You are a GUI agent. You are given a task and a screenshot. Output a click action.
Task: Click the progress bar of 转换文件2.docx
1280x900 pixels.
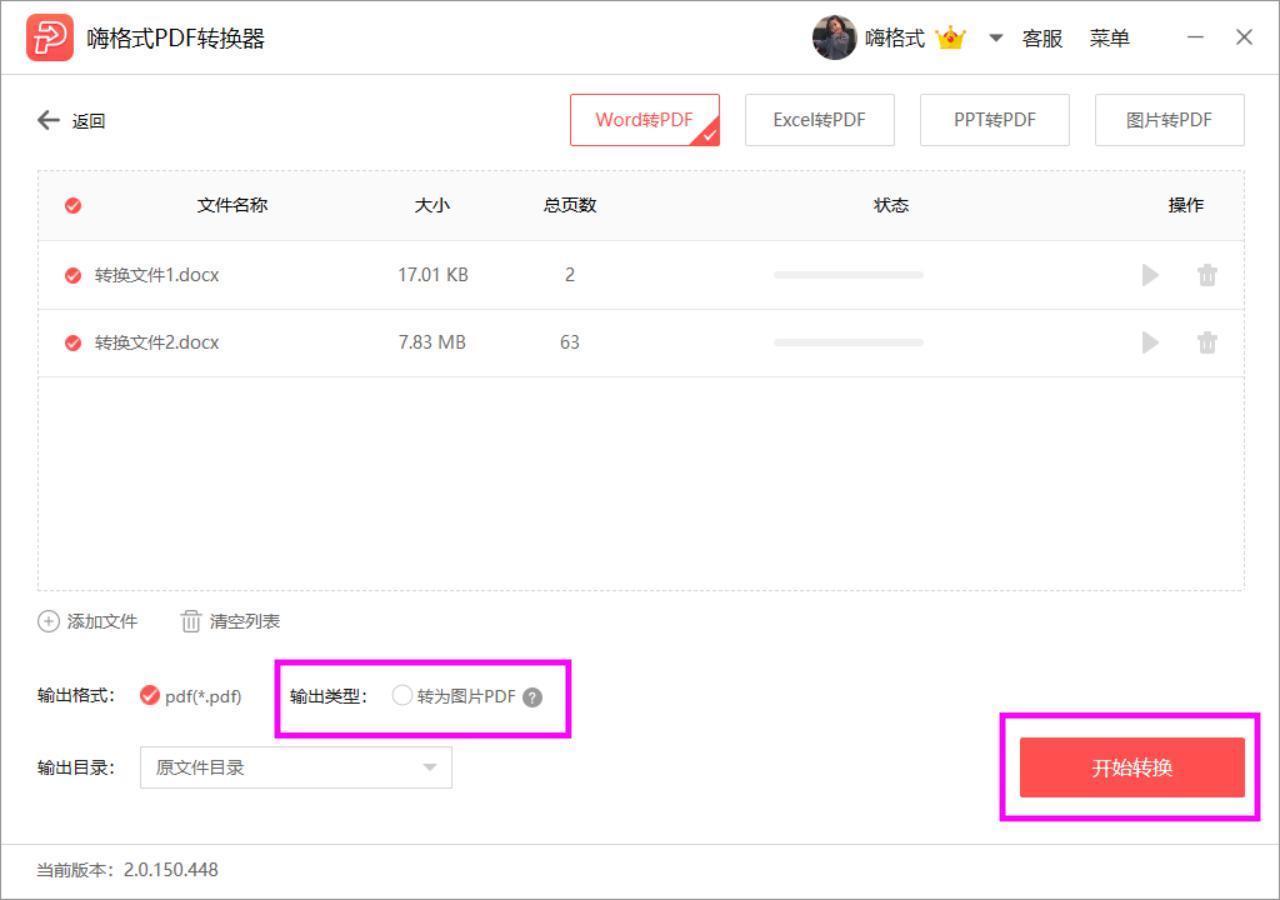847,342
